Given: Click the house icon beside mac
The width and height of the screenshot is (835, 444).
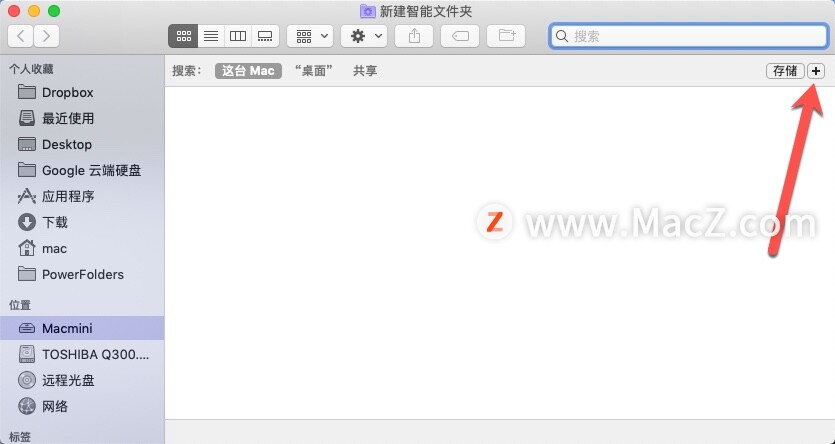Looking at the screenshot, I should (x=27, y=248).
